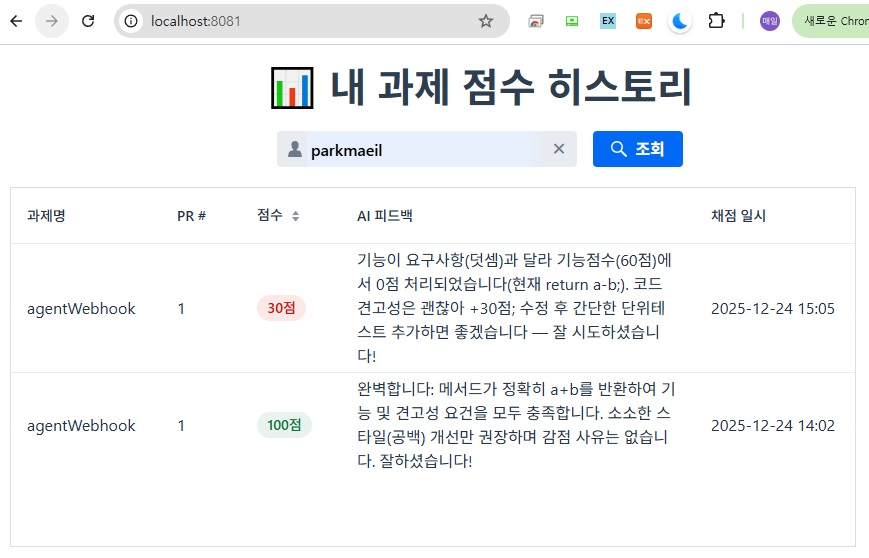Click feedback text starting 기능이 요구사항
Screen dimensions: 869x558
coord(514,308)
